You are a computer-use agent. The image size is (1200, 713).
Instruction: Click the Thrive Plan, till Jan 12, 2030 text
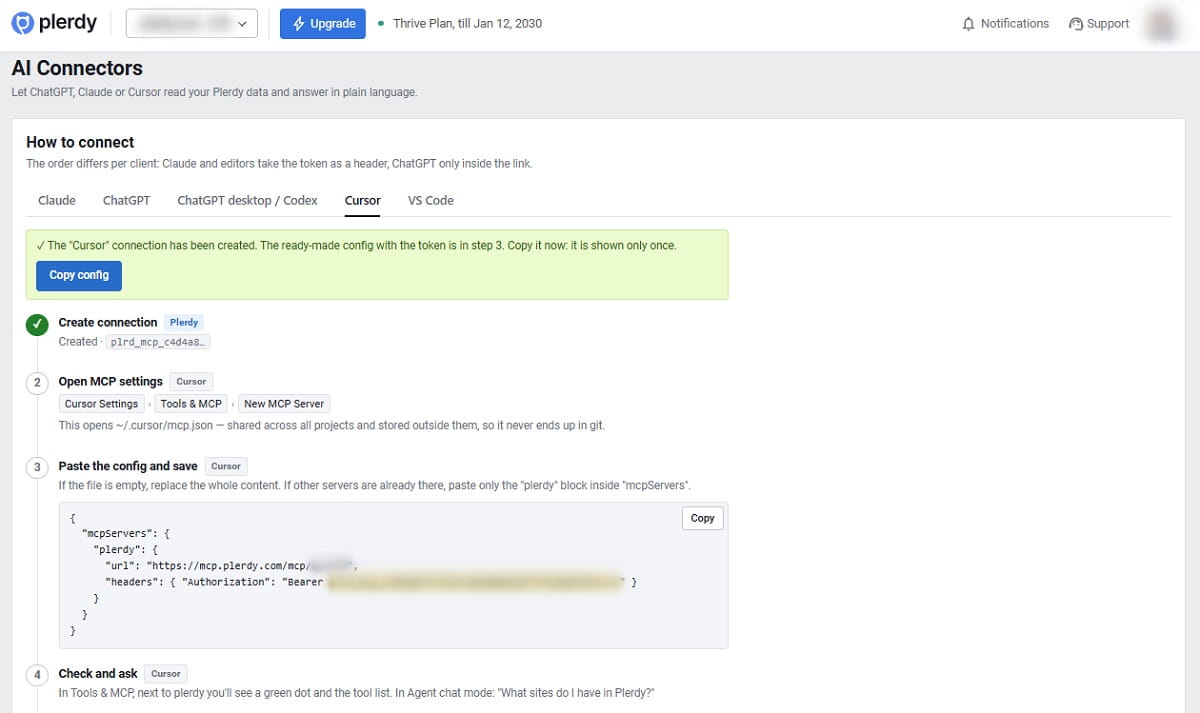(x=468, y=23)
